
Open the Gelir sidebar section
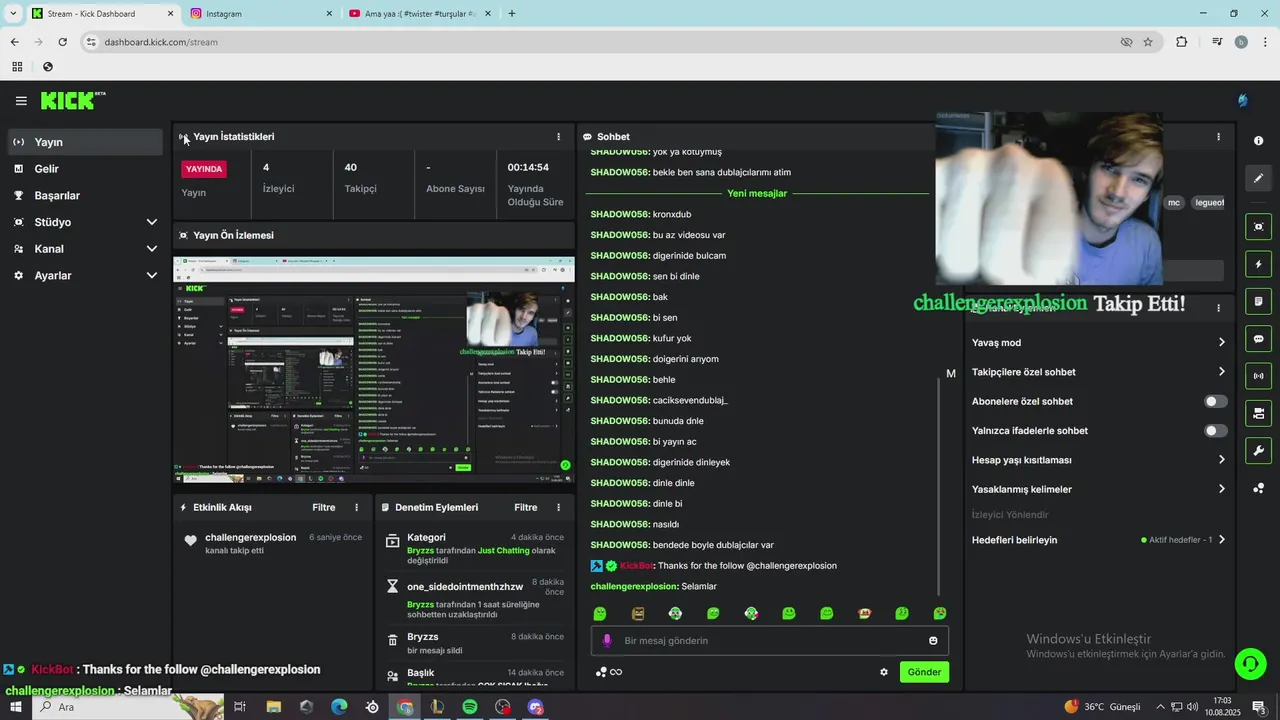coord(84,169)
